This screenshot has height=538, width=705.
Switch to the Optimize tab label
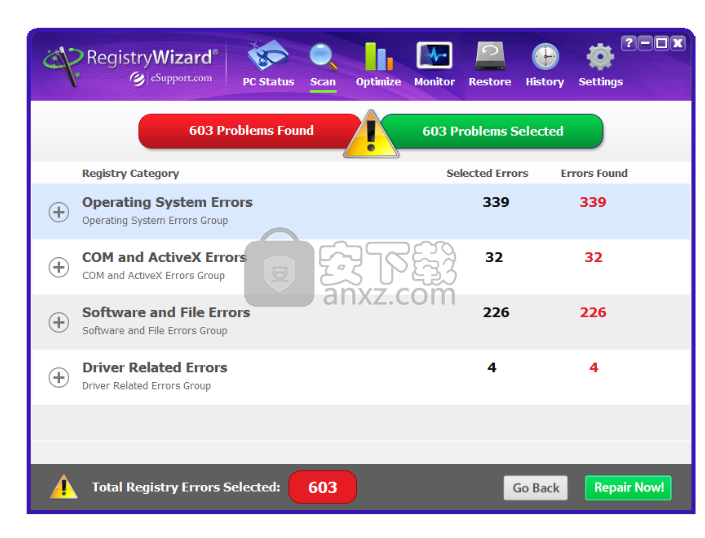point(378,82)
